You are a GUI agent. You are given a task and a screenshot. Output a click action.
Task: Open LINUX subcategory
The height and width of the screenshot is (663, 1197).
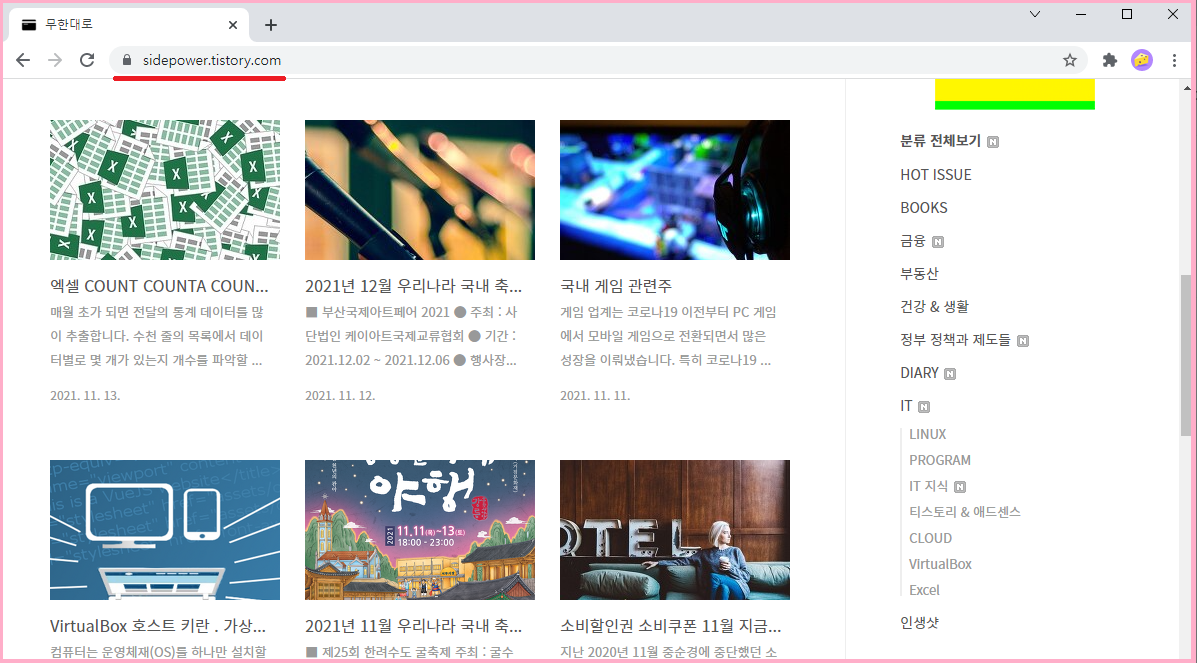click(x=928, y=434)
